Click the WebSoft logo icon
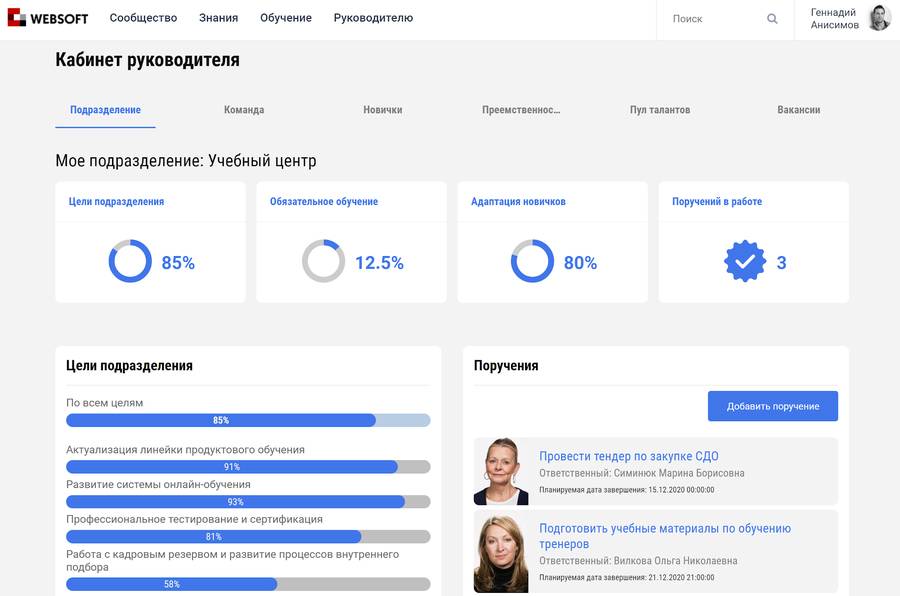Screen dimensions: 900x596 (x=17, y=18)
